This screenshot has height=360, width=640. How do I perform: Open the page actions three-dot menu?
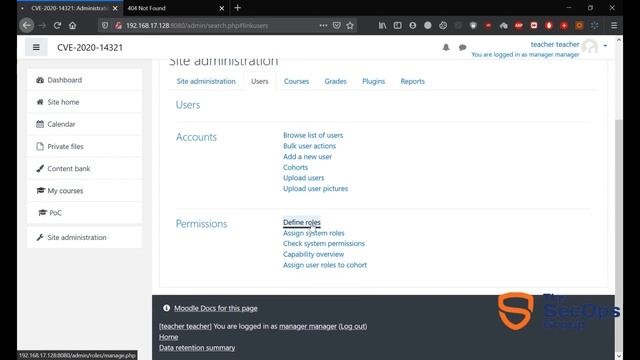click(x=323, y=25)
